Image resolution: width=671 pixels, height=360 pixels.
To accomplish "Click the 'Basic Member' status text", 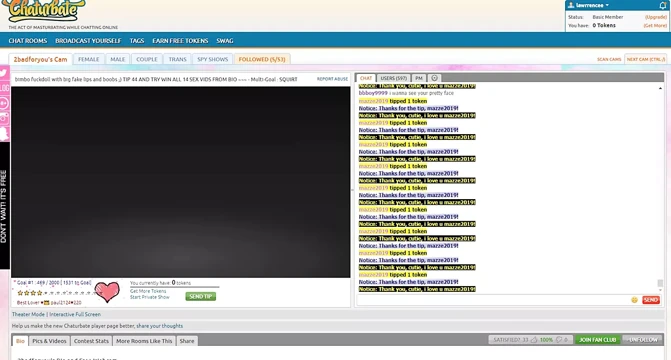I will (608, 17).
